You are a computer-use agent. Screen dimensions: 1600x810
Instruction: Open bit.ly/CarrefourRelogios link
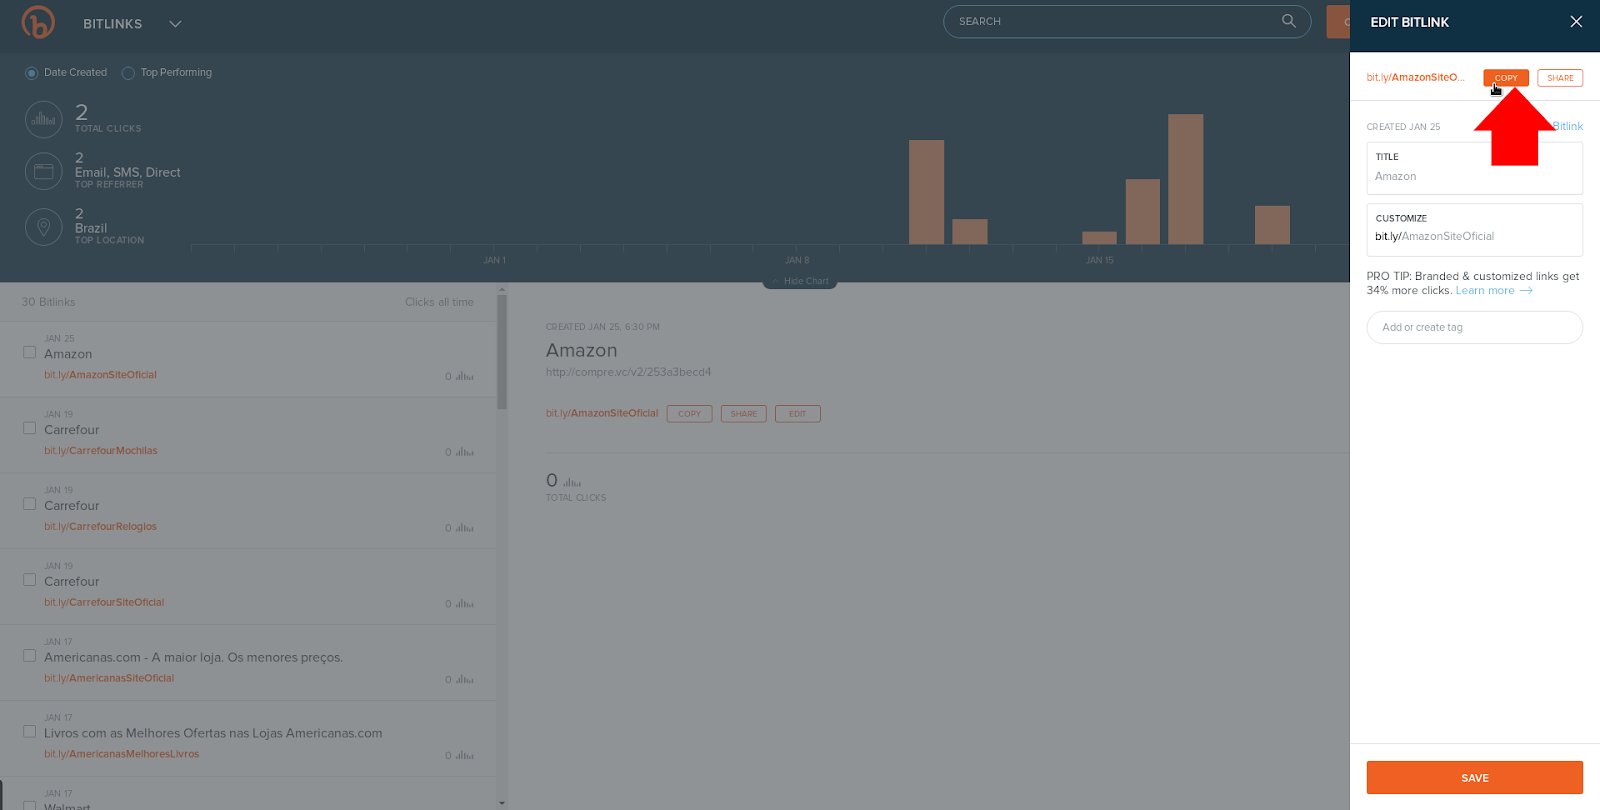pos(100,527)
